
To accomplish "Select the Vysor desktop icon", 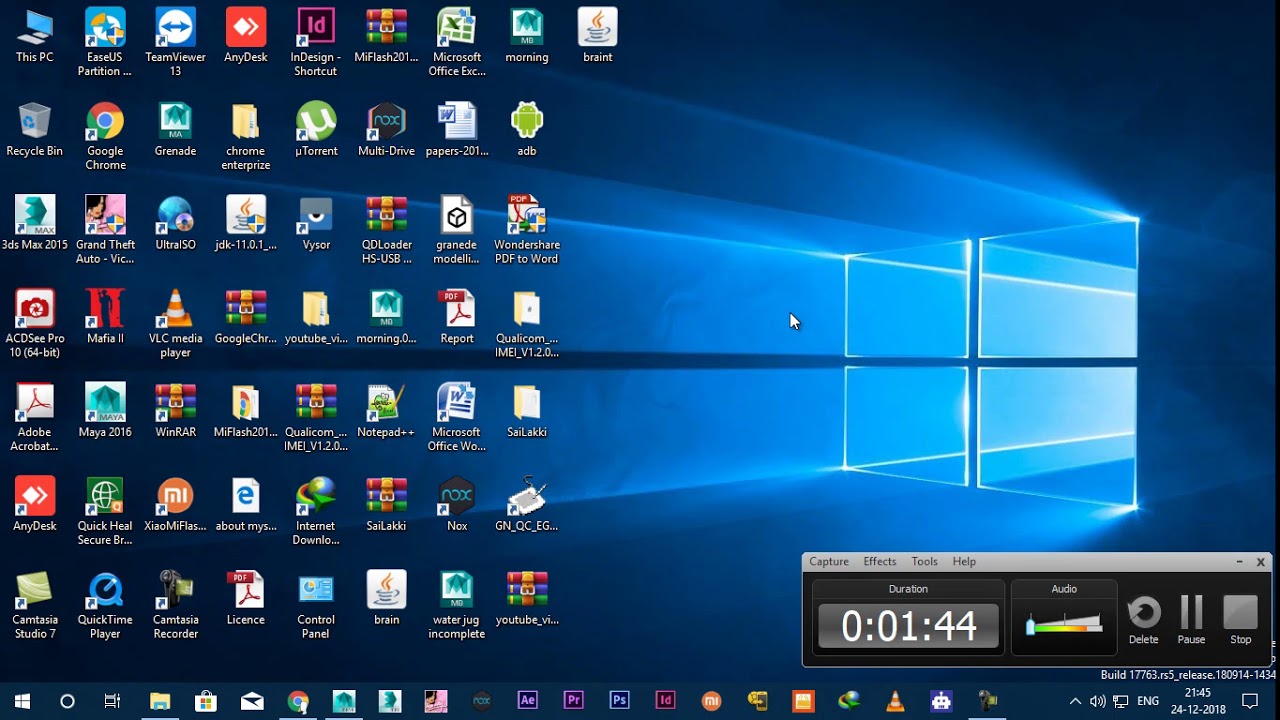I will pos(316,224).
